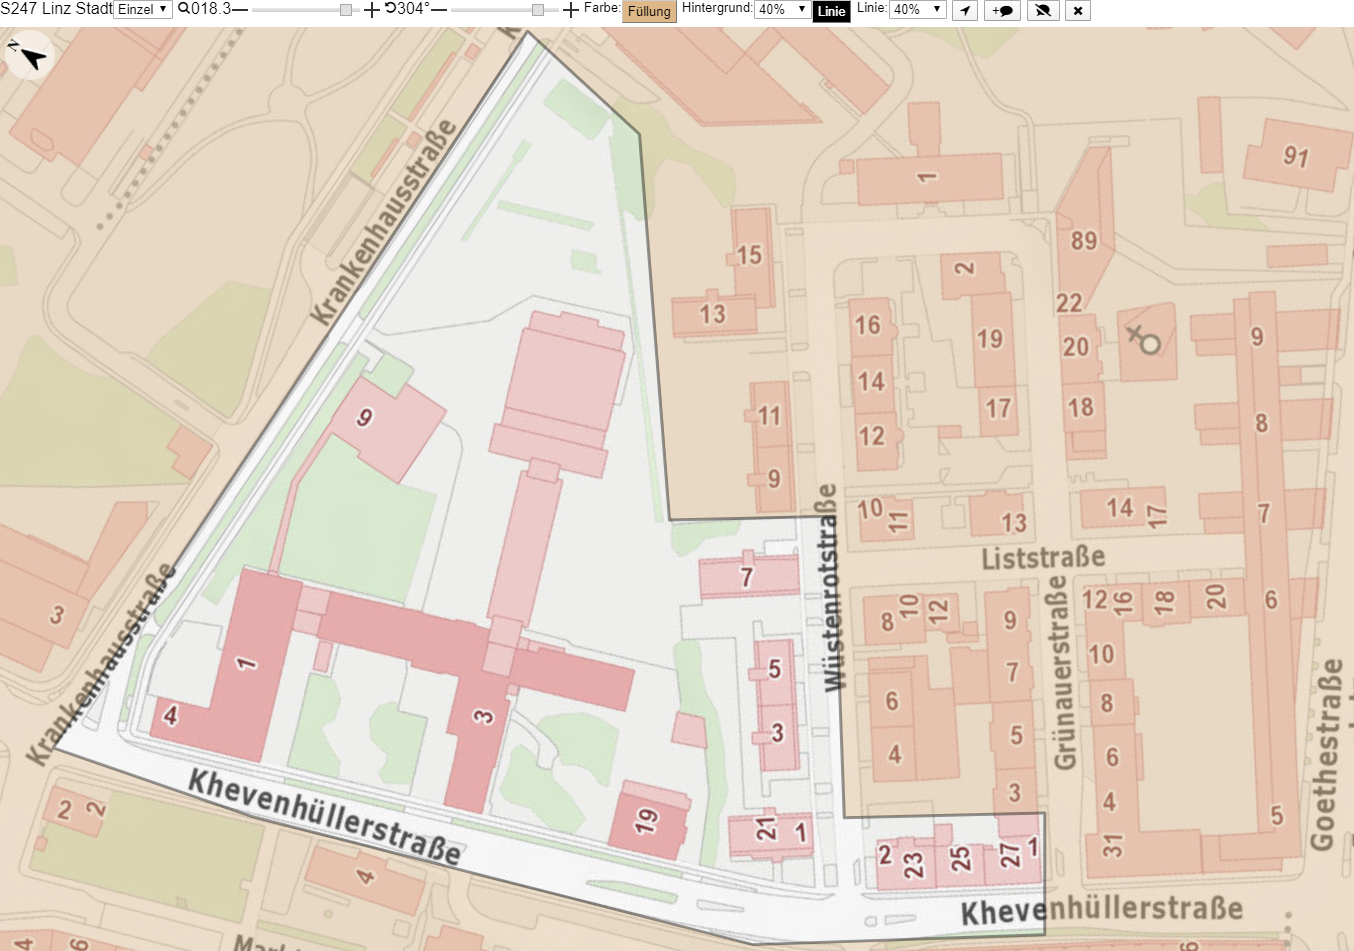
Task: Click building 19 on Khevenhüllerstraße
Action: pos(648,820)
